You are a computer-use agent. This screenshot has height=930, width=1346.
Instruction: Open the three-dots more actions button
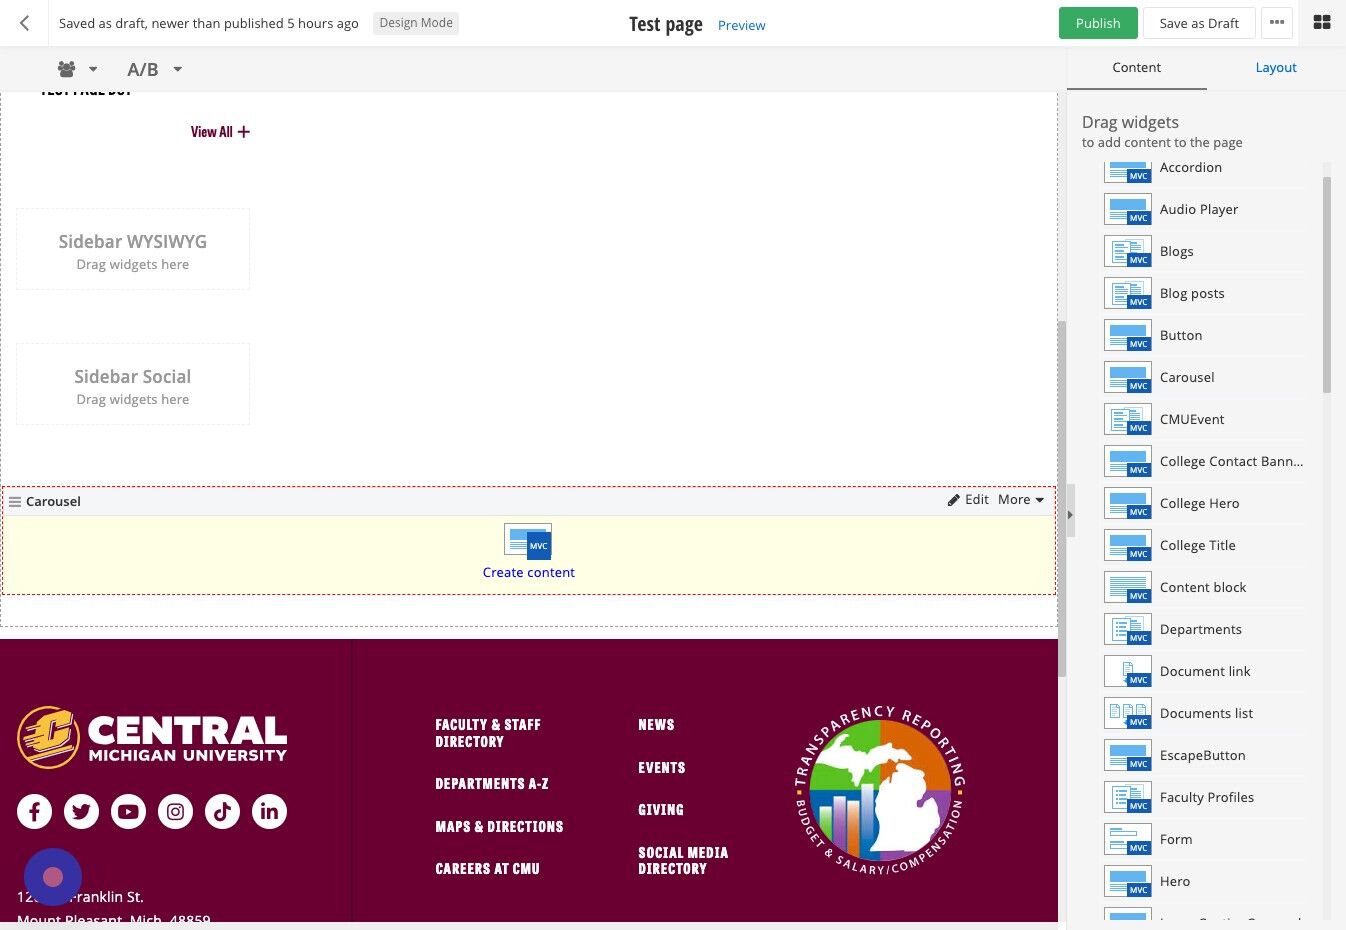1277,23
